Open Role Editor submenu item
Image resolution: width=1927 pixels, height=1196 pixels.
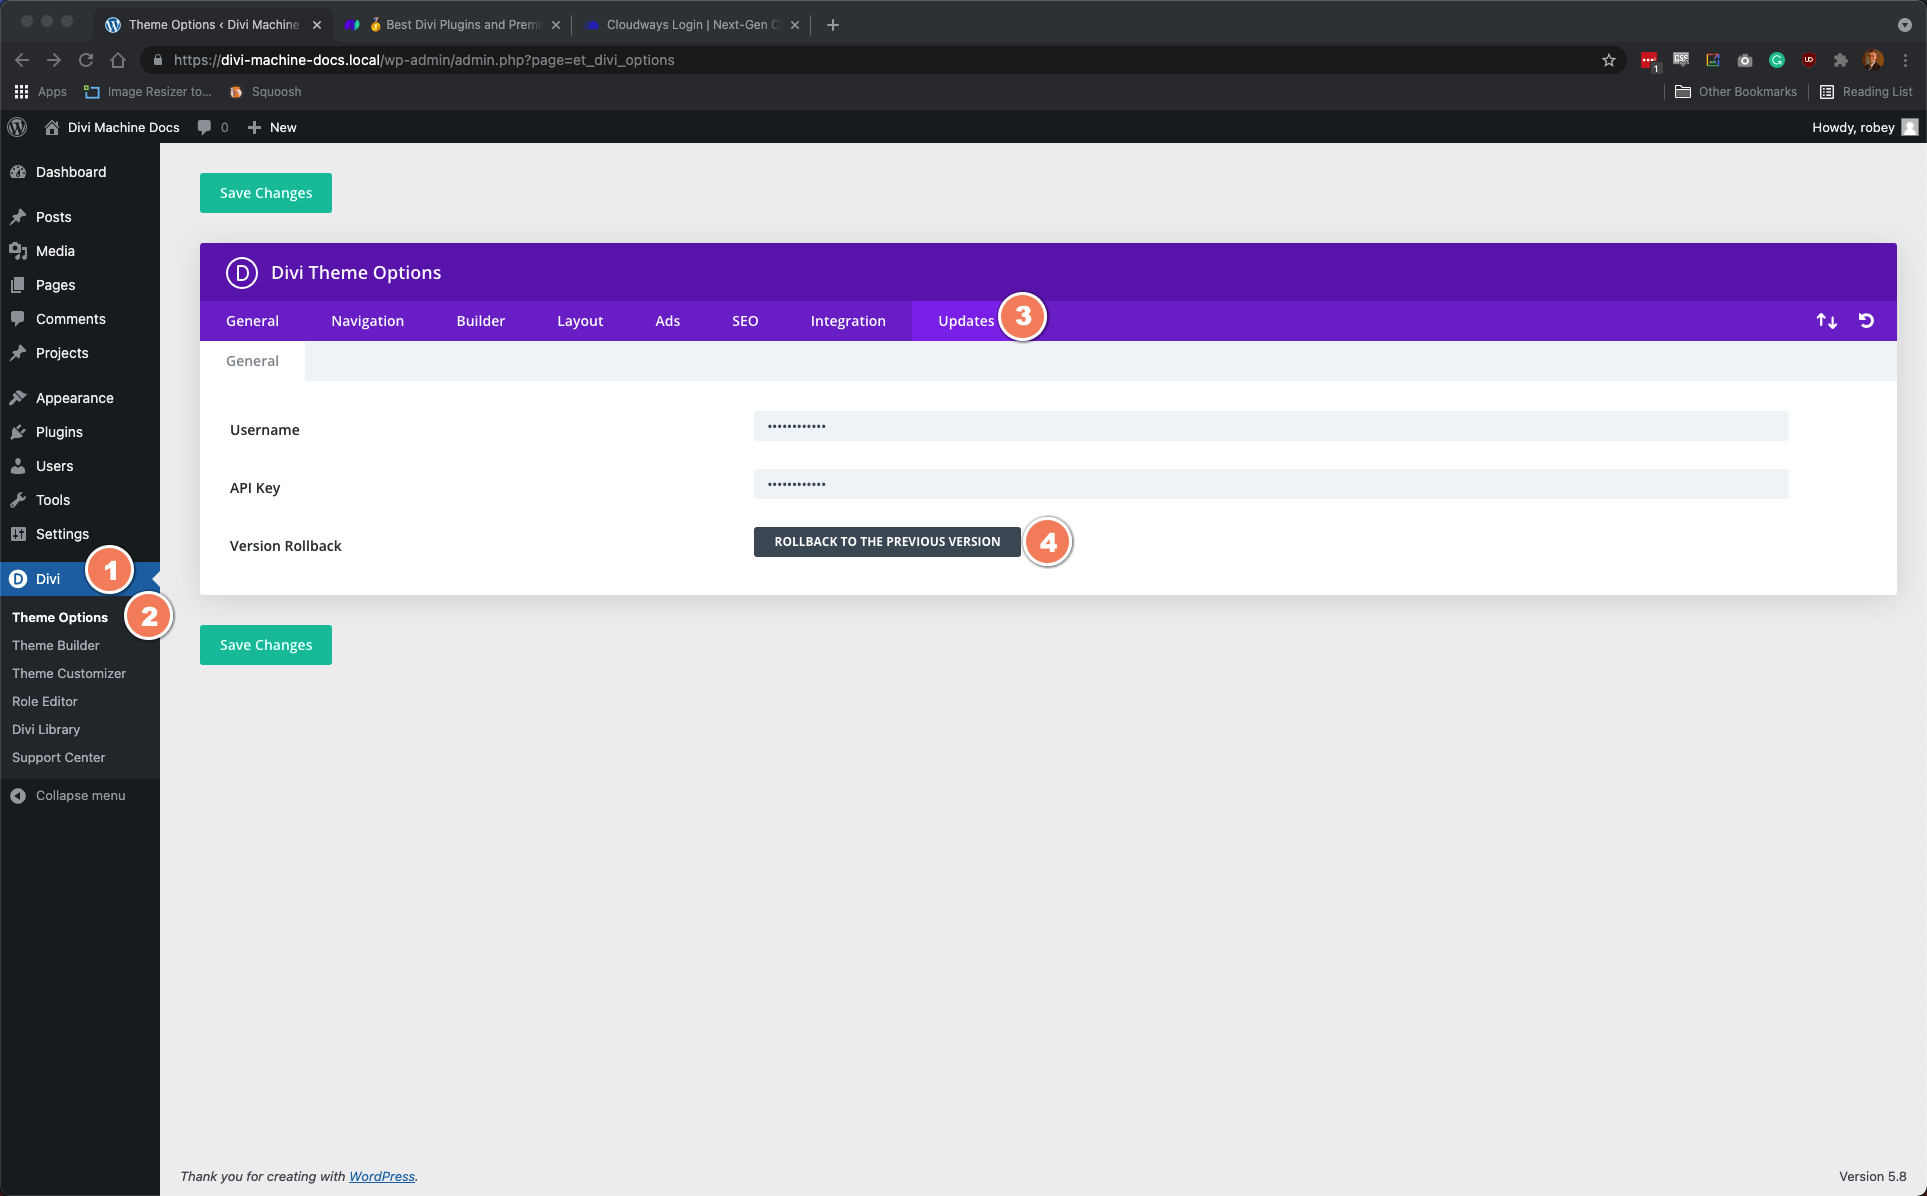tap(45, 702)
